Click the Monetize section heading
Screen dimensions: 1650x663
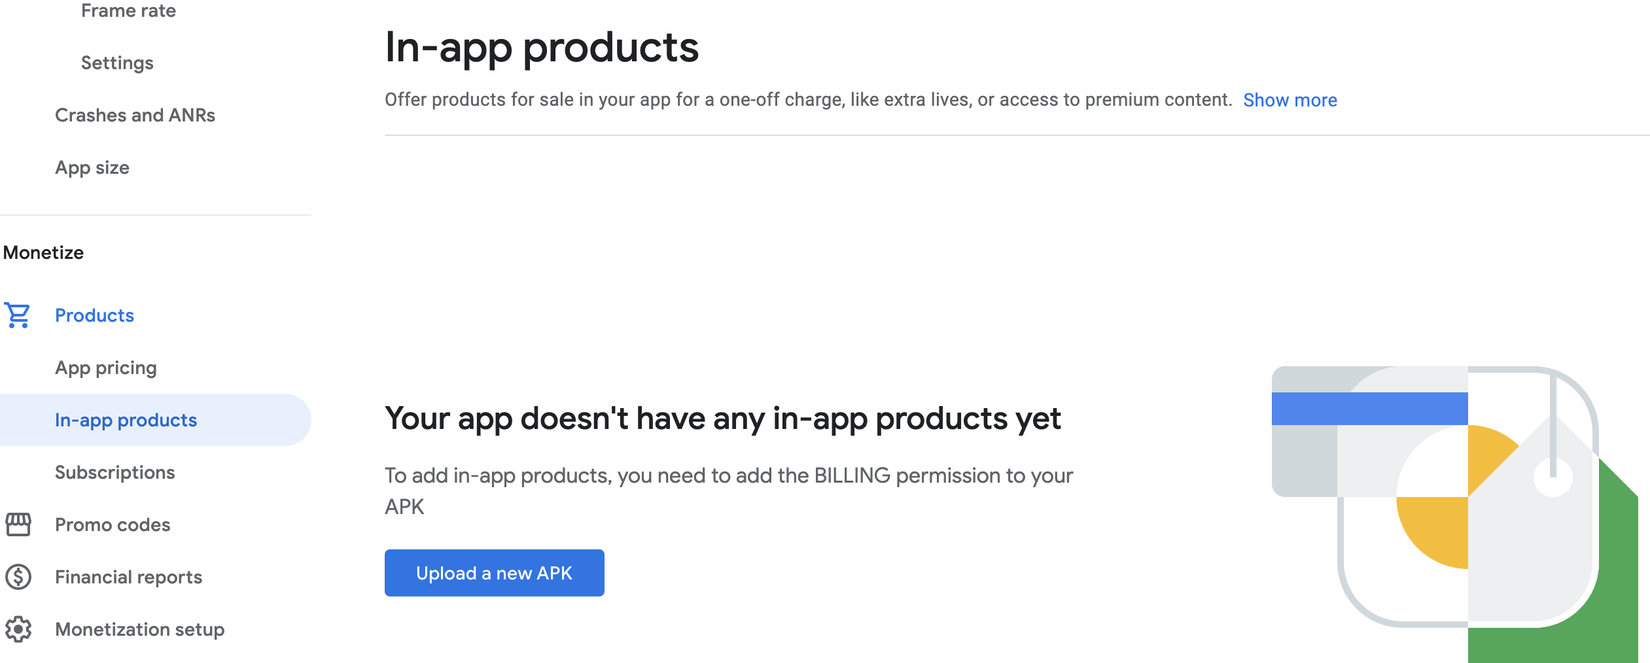pos(44,253)
